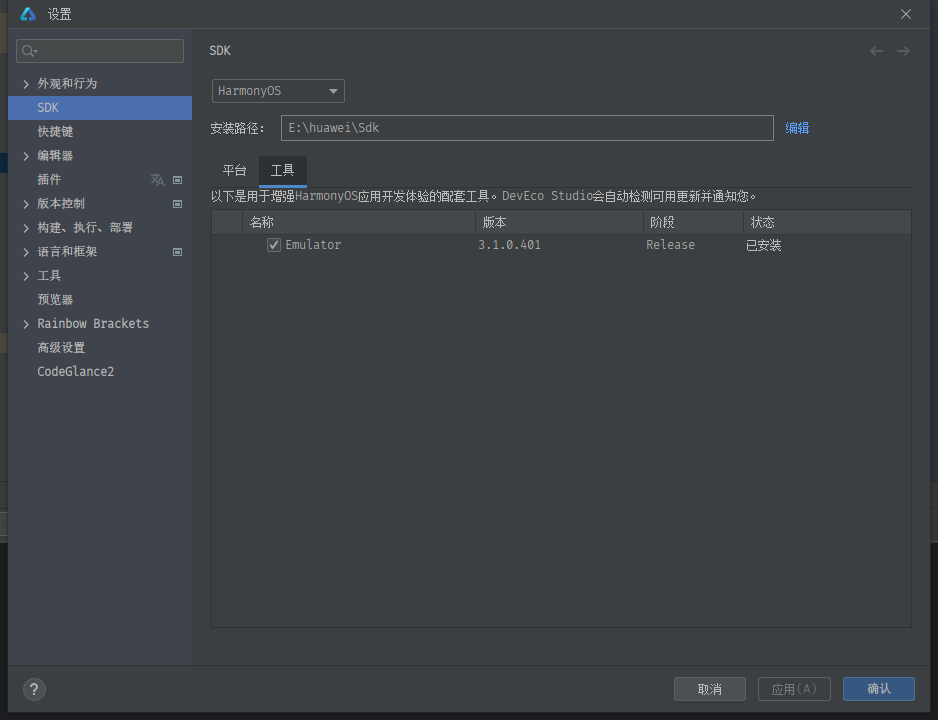Click the 取消 button

click(x=709, y=689)
